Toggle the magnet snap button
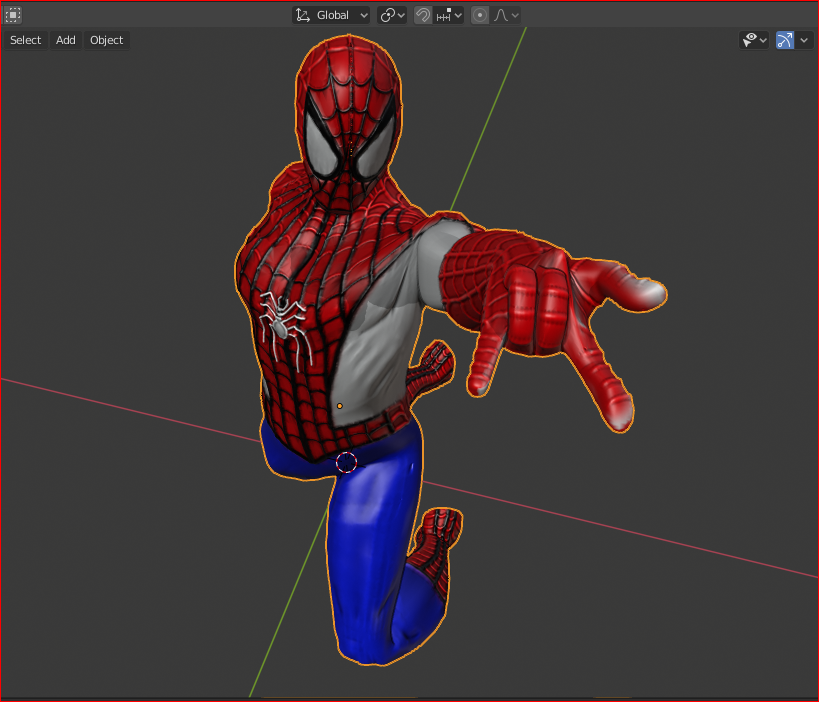This screenshot has height=702, width=819. pos(423,15)
